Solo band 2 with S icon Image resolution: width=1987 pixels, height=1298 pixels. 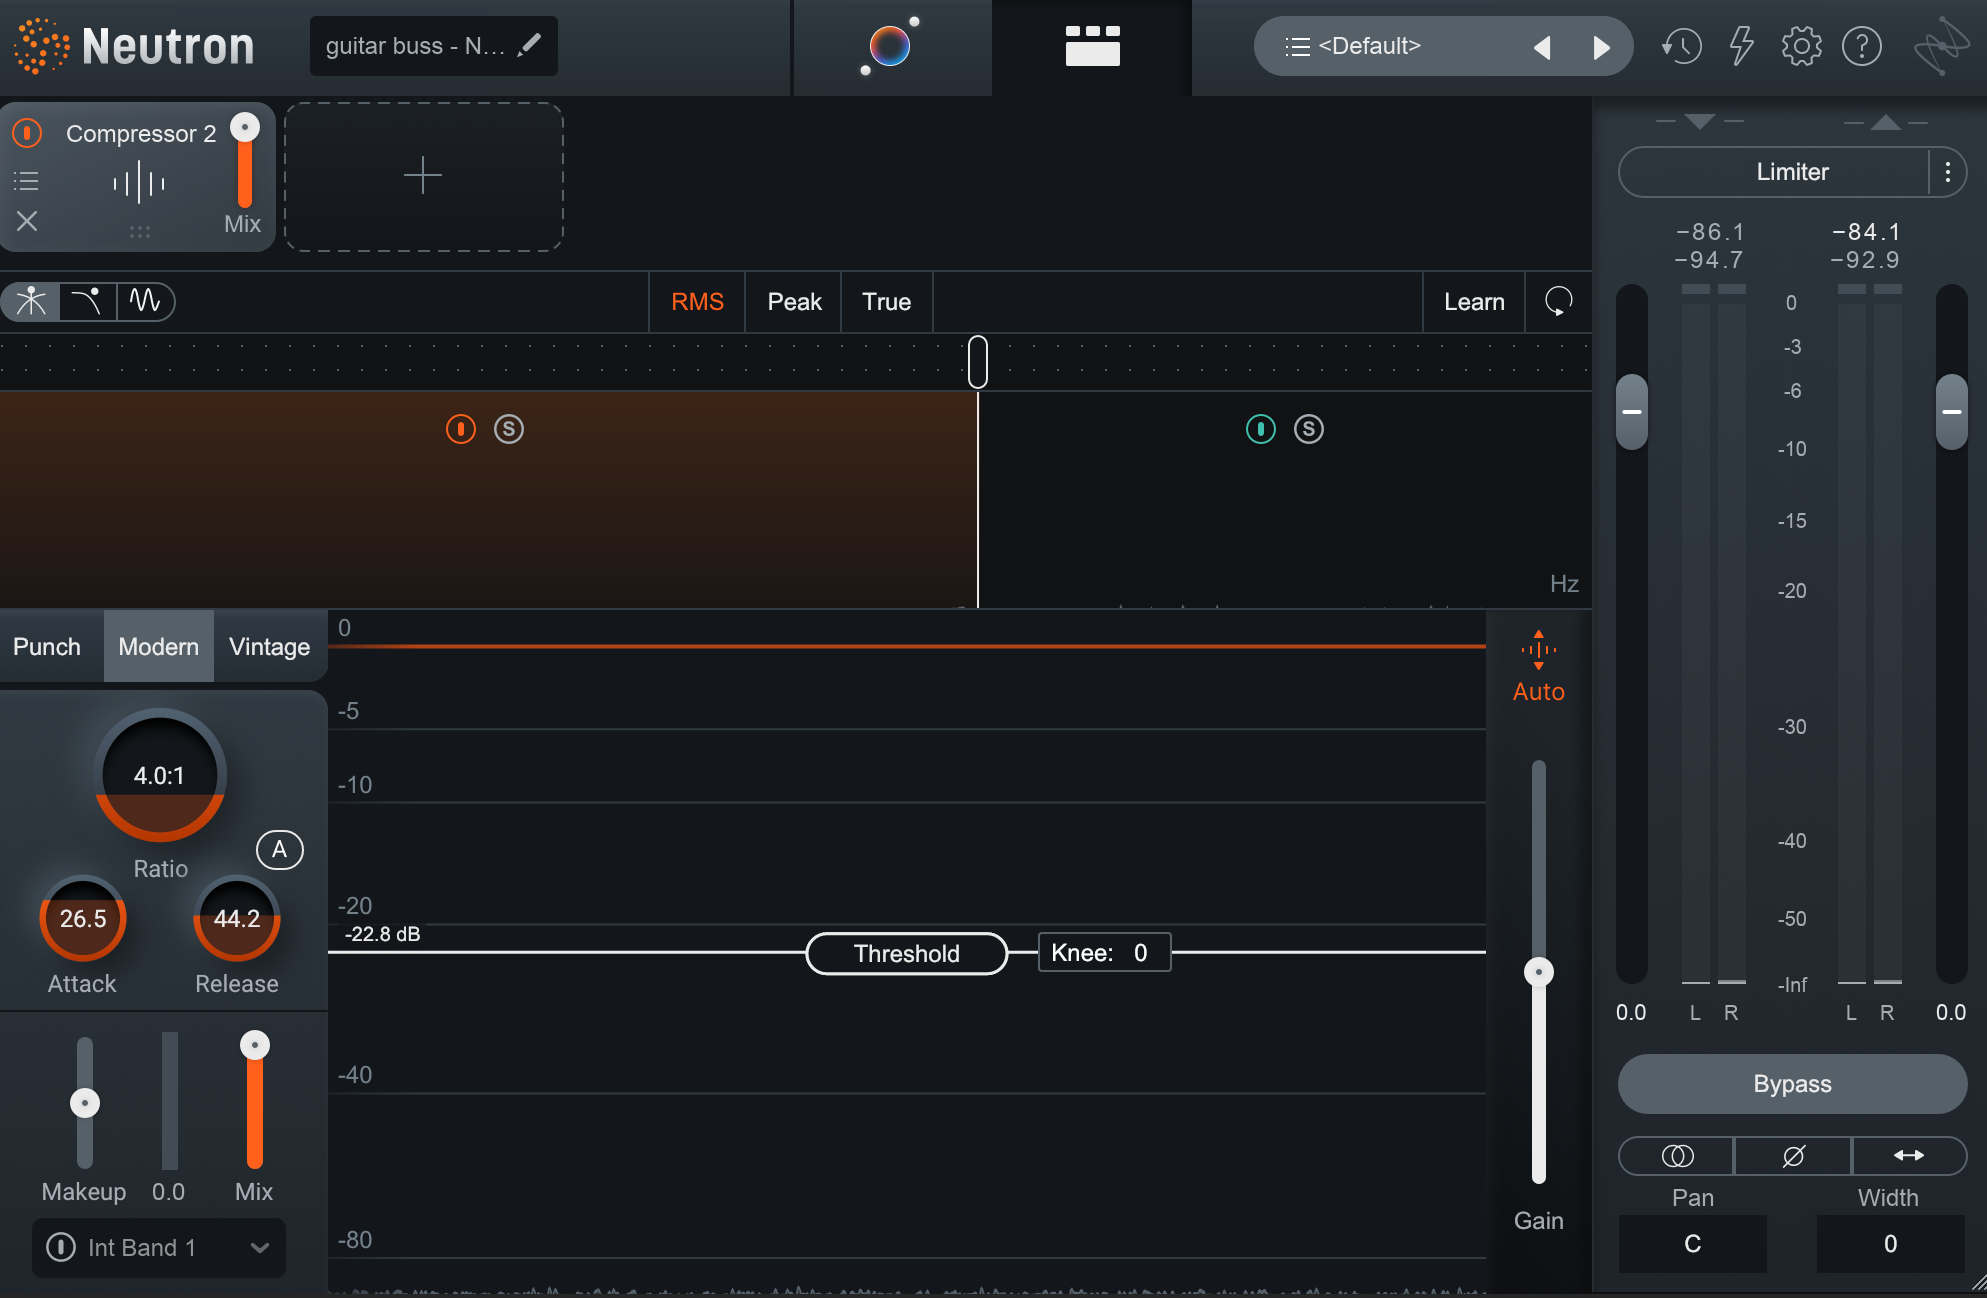pos(1309,429)
